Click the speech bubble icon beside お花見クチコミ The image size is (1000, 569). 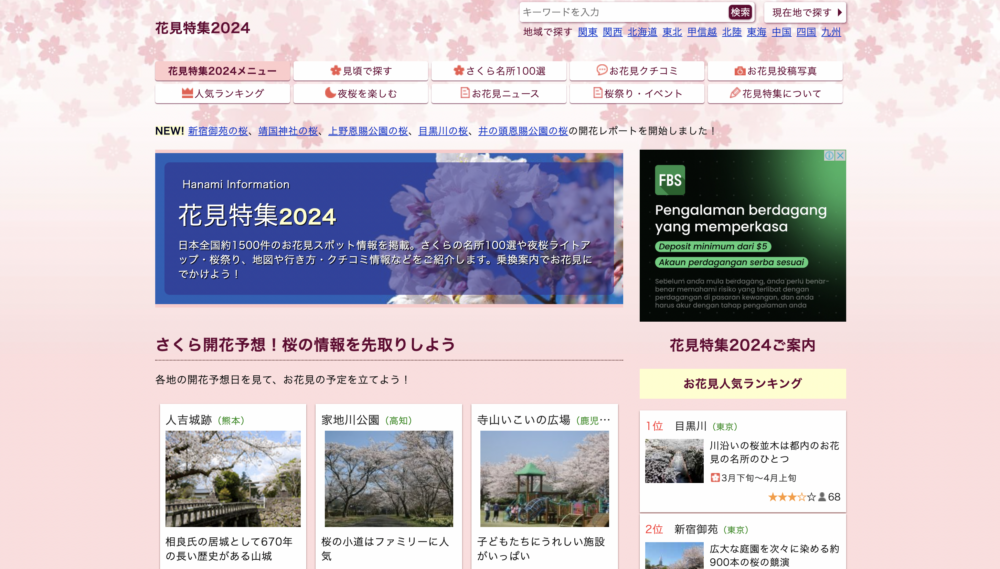(x=601, y=70)
